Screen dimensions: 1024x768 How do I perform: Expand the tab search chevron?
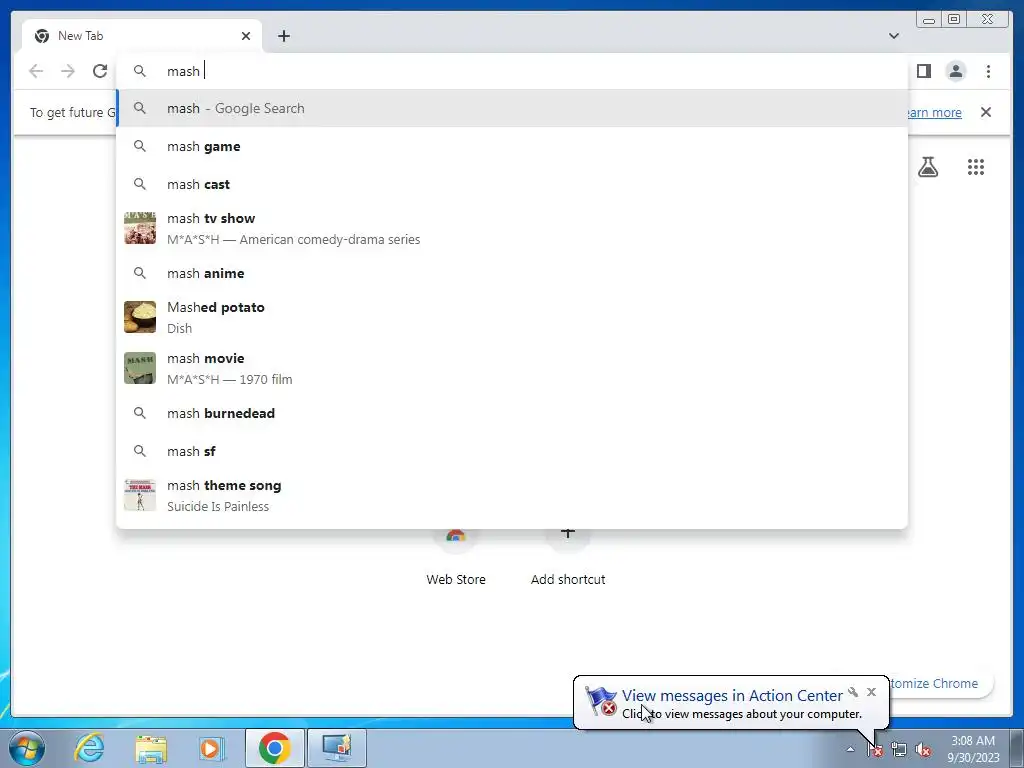893,36
